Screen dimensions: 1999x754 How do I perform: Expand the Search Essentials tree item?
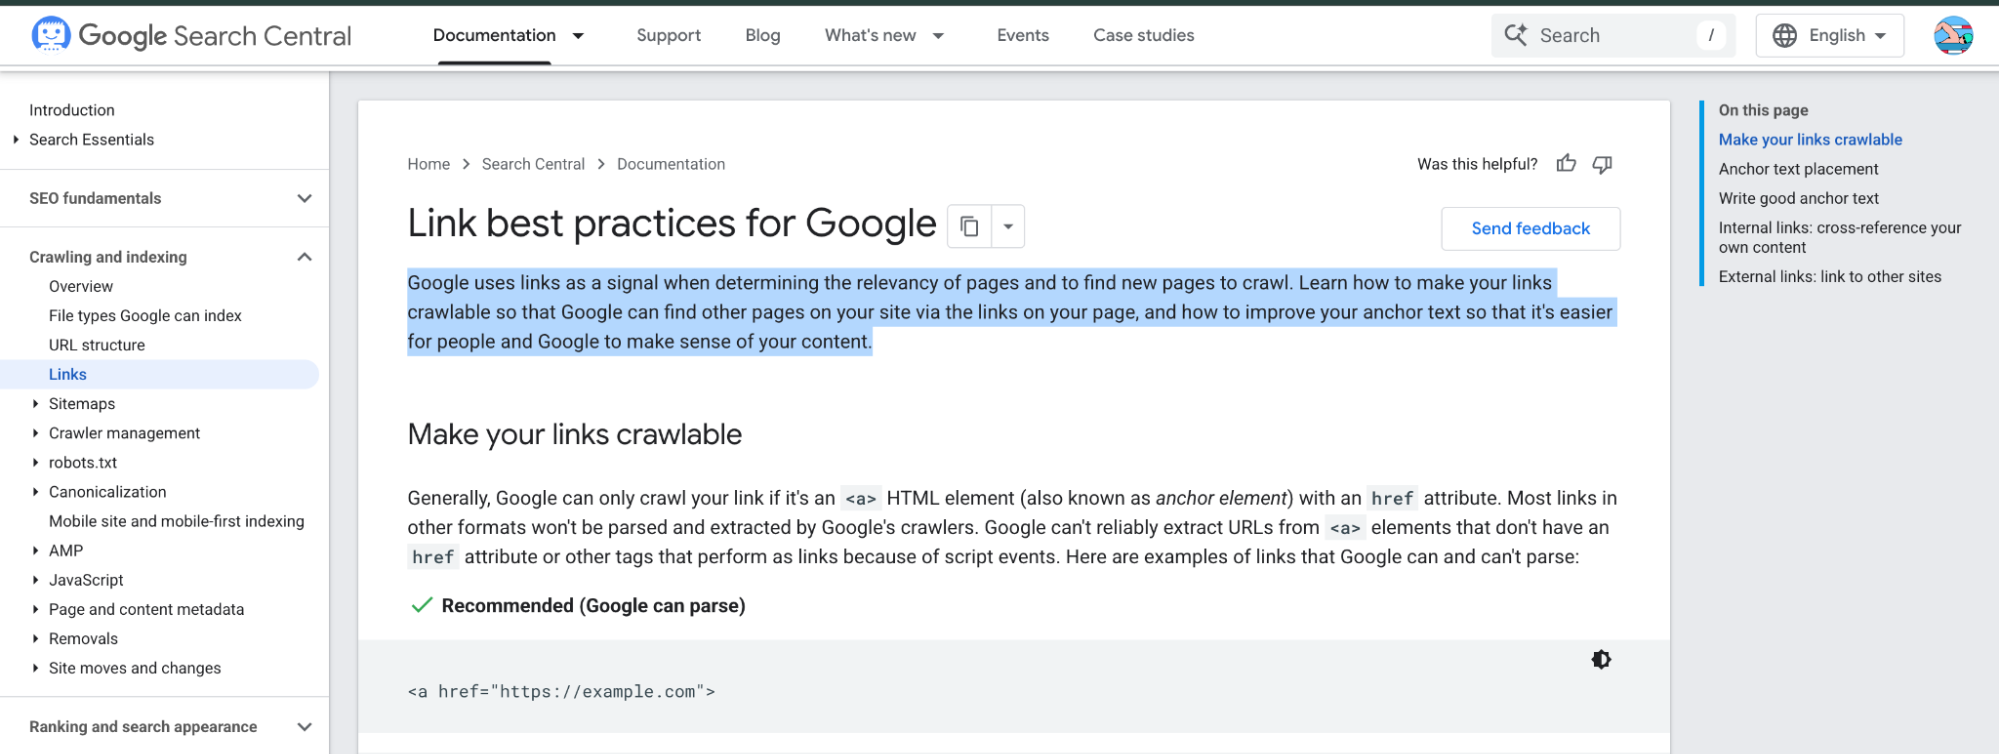tap(16, 140)
